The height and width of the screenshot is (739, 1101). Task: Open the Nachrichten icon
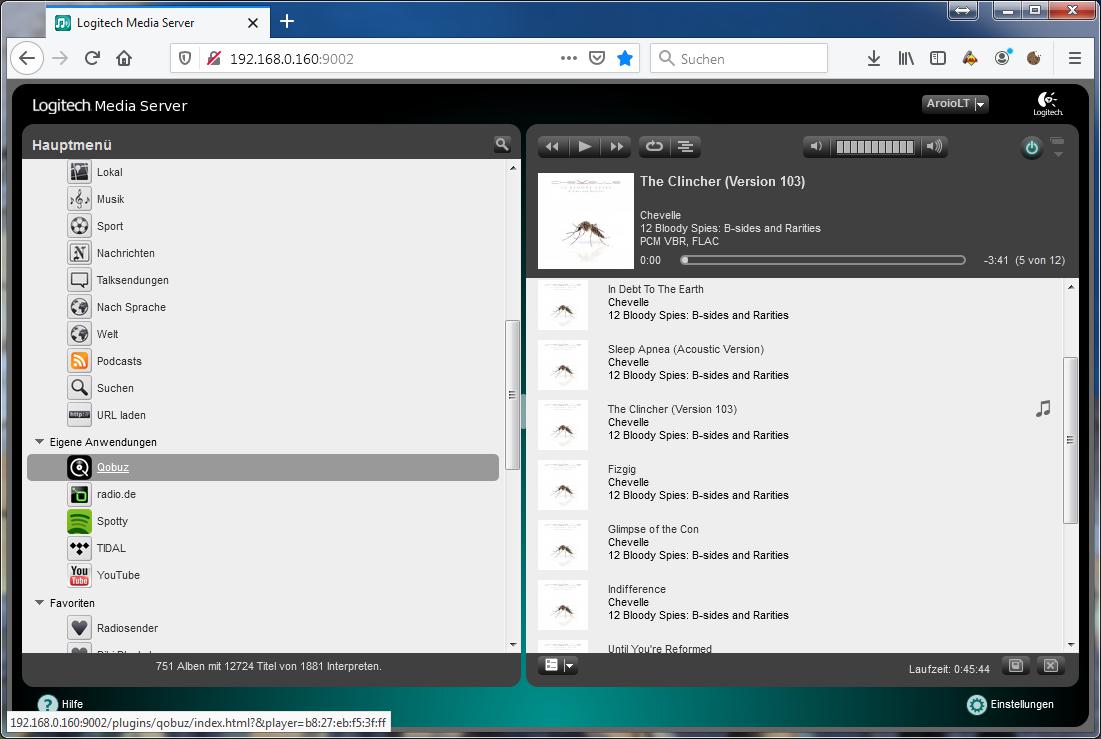[x=79, y=253]
